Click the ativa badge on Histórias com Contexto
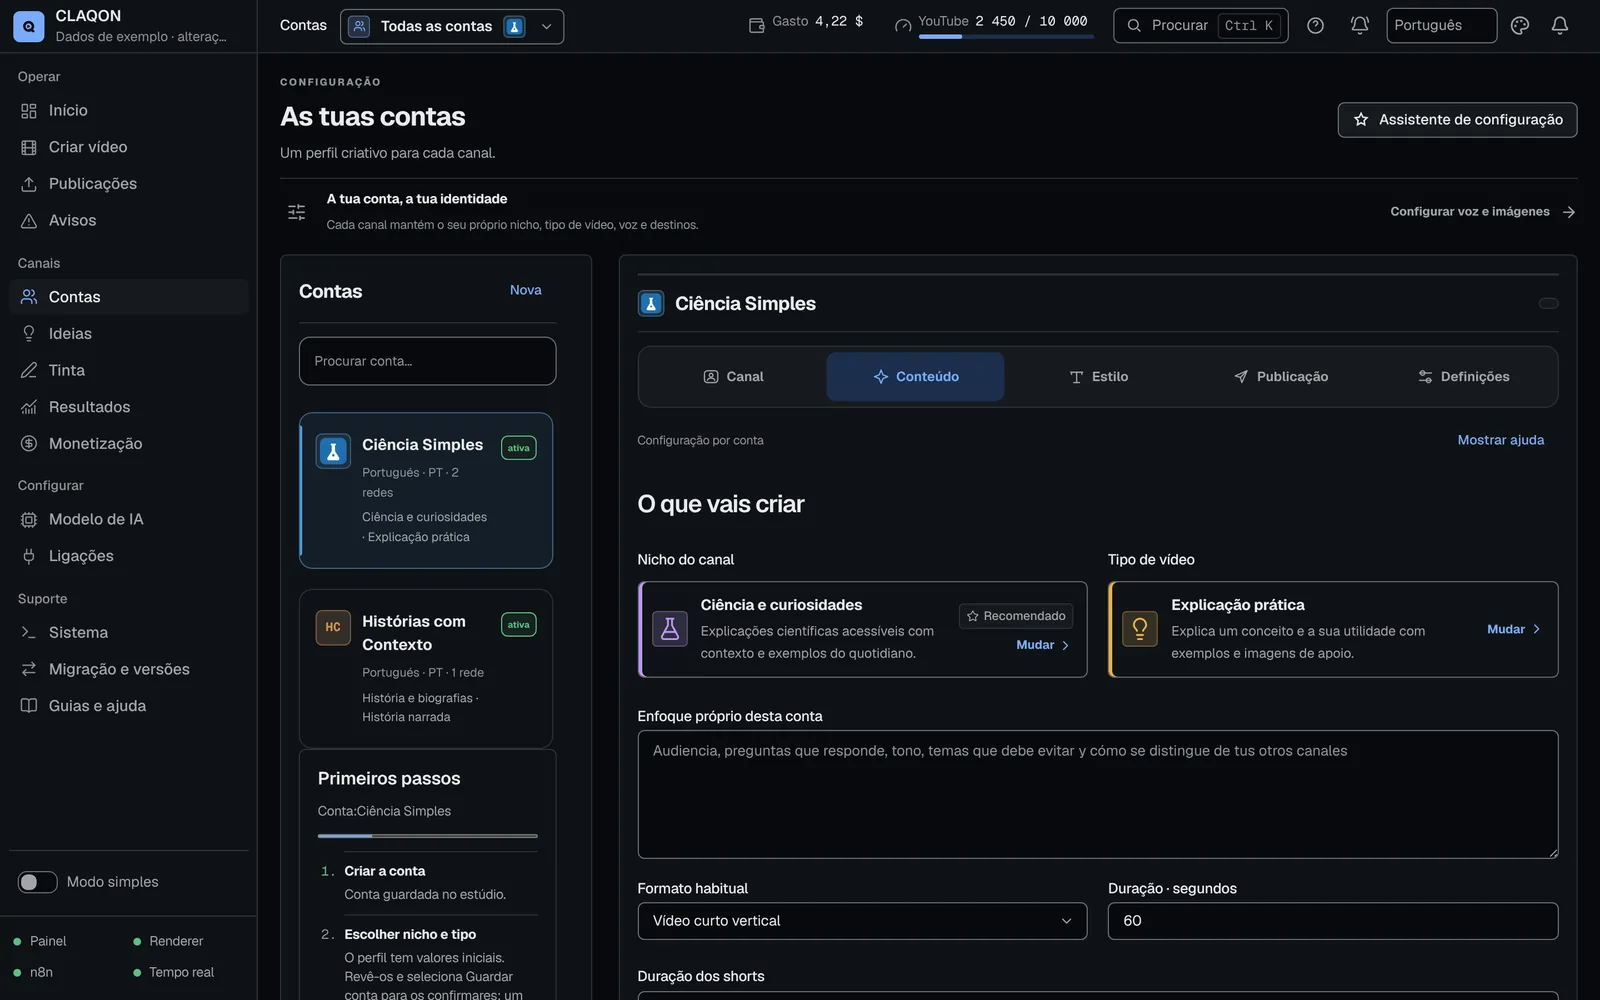 pos(518,625)
